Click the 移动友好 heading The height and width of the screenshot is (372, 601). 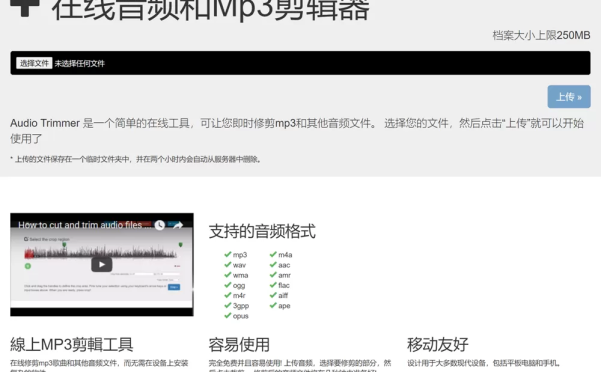coord(438,344)
